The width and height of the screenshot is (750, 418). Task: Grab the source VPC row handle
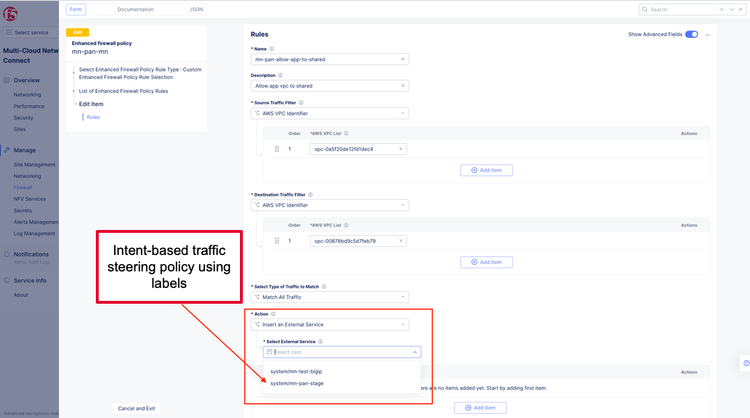pyautogui.click(x=277, y=149)
